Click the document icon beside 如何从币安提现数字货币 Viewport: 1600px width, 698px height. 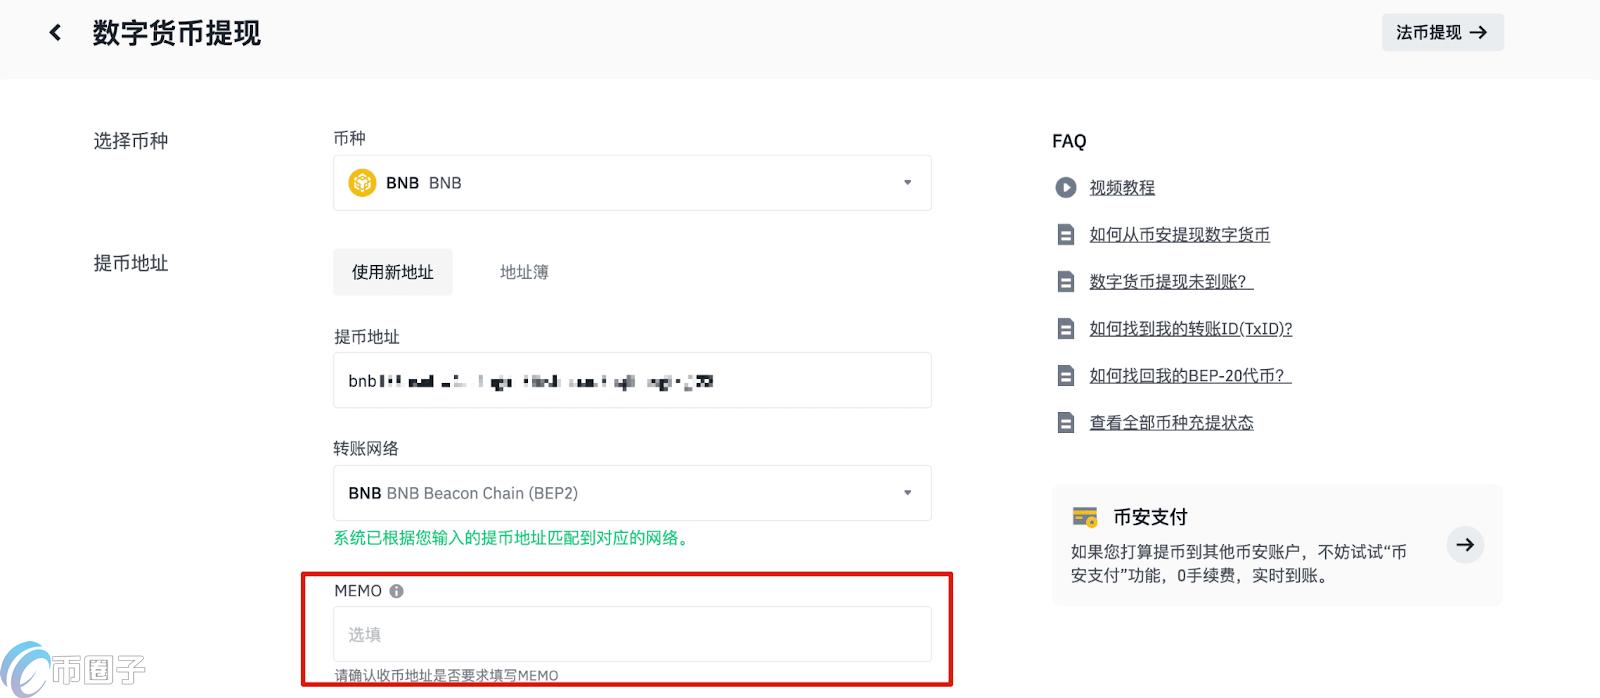(1065, 235)
